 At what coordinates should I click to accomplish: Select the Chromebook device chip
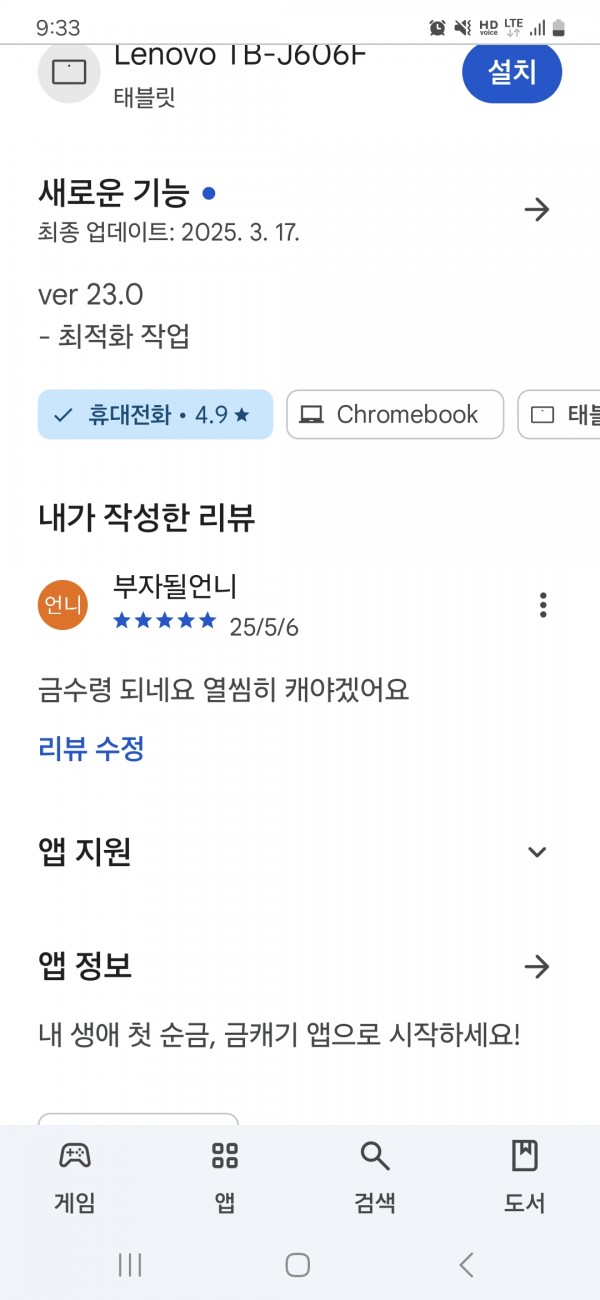[x=395, y=414]
